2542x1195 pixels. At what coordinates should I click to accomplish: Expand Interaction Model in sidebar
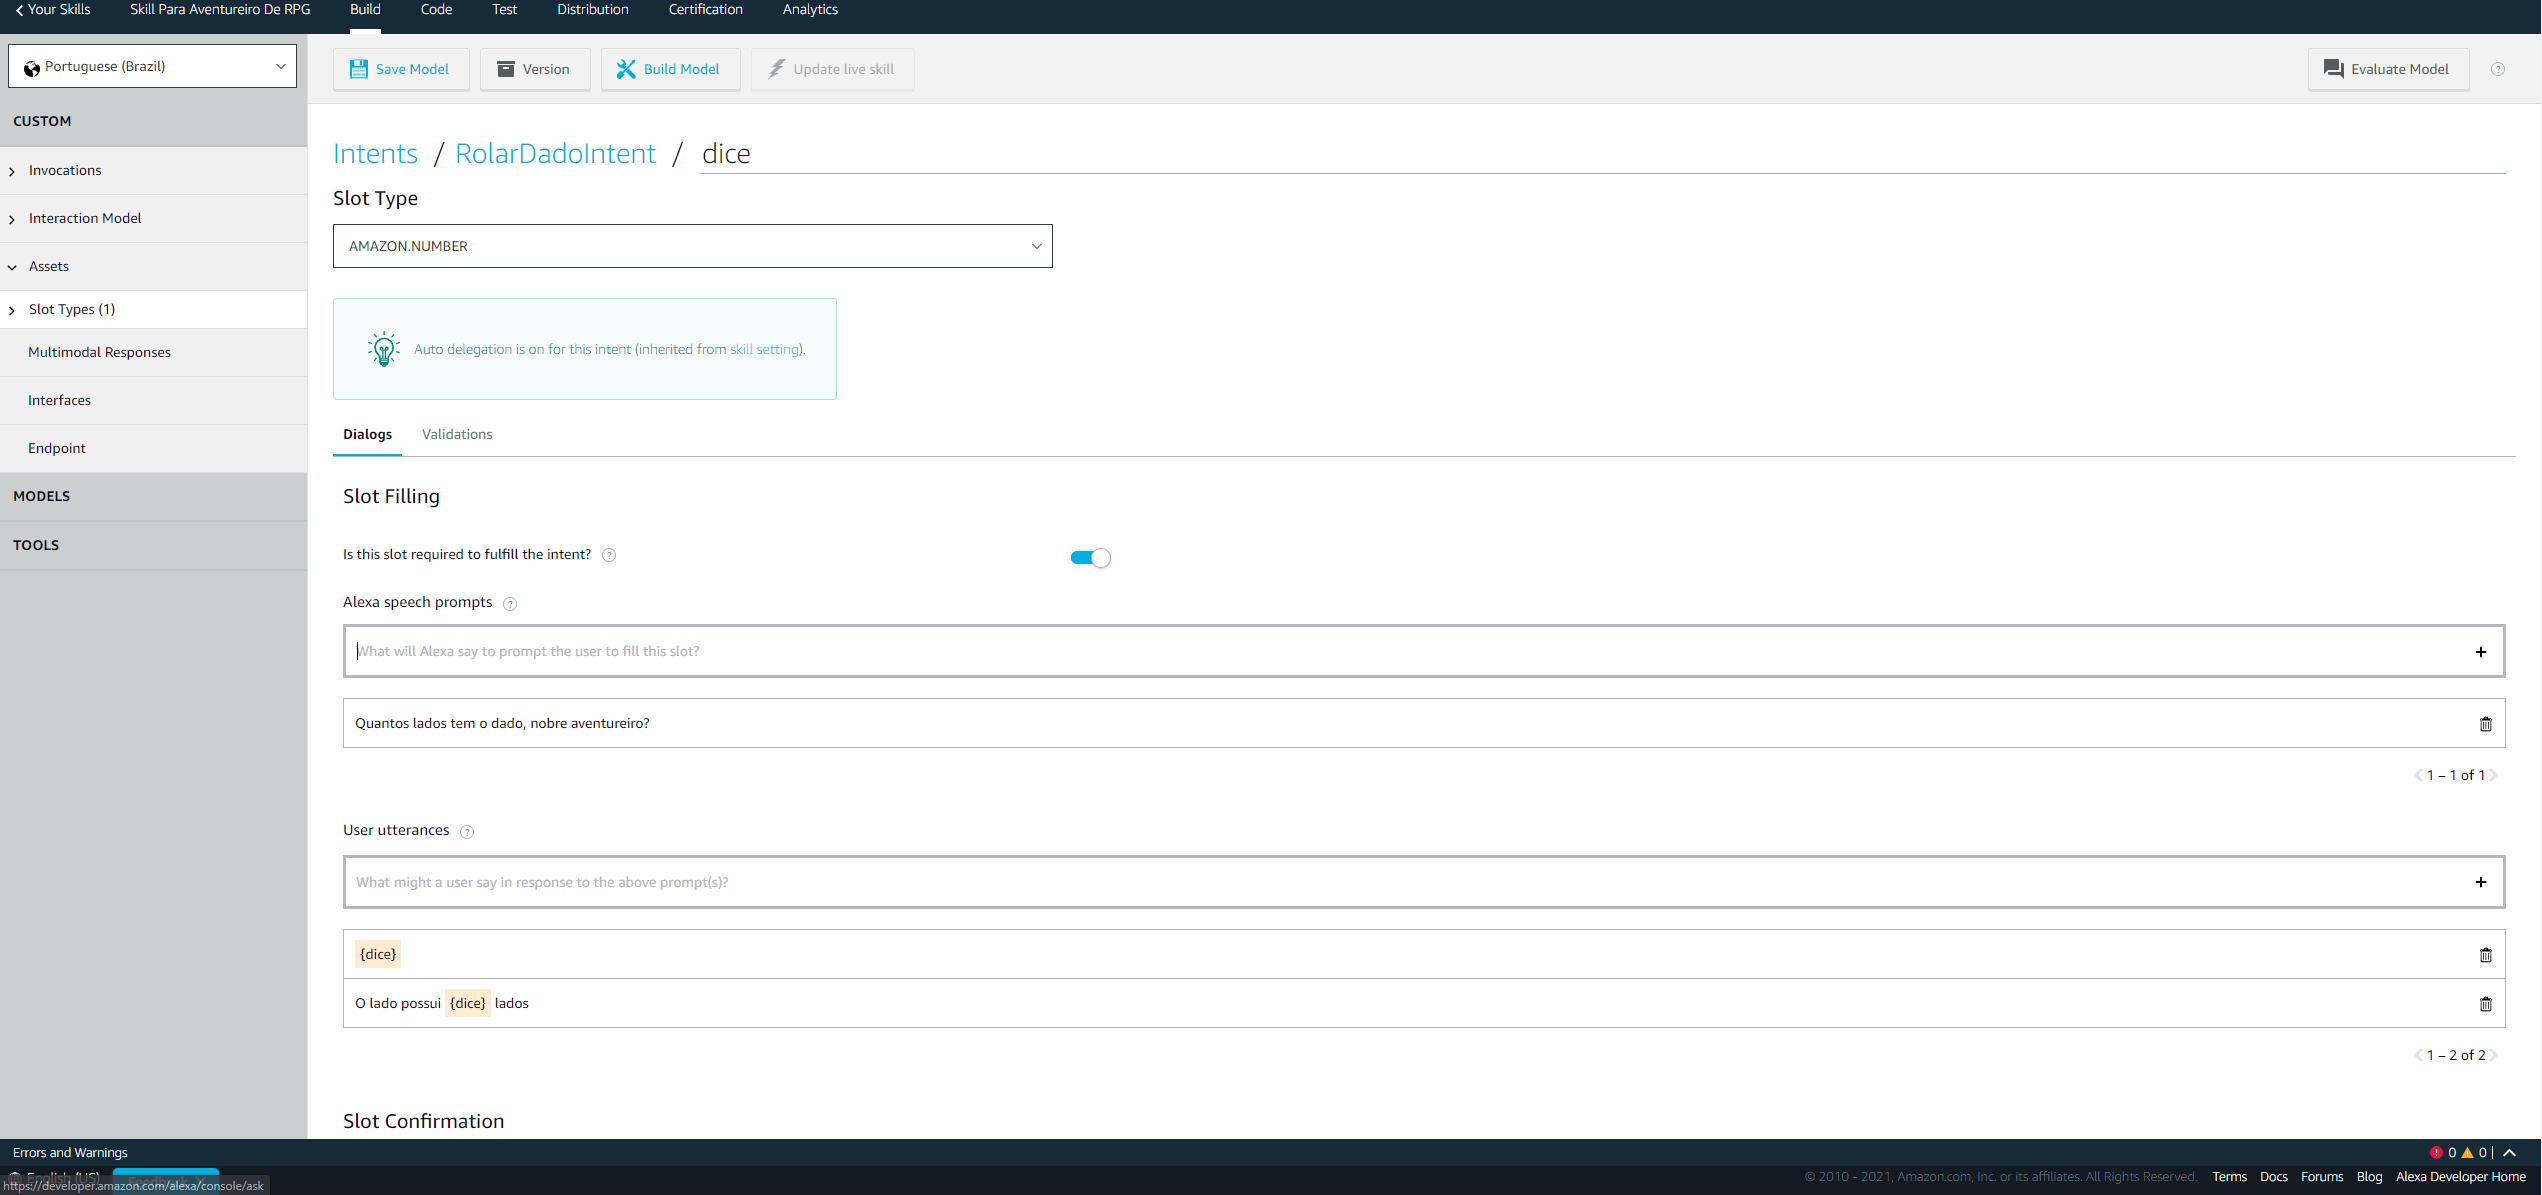tap(85, 218)
